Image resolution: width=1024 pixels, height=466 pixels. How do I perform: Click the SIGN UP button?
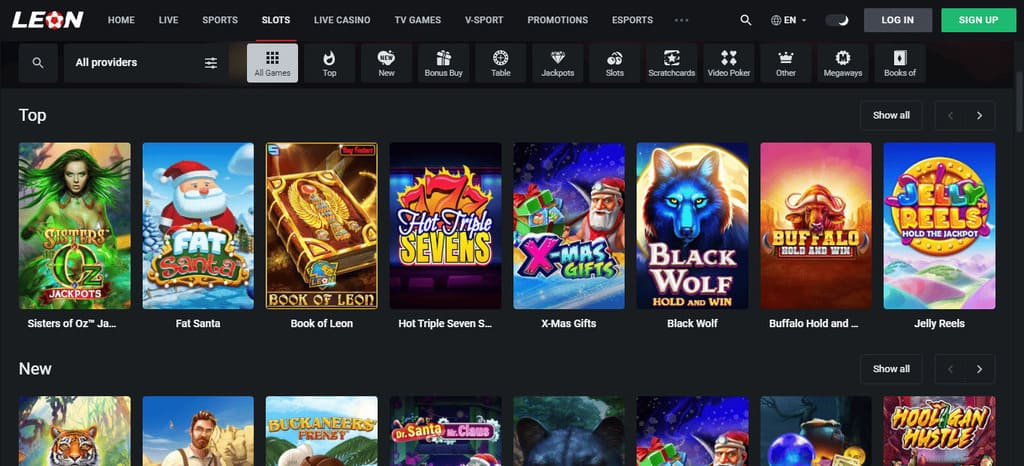tap(978, 20)
